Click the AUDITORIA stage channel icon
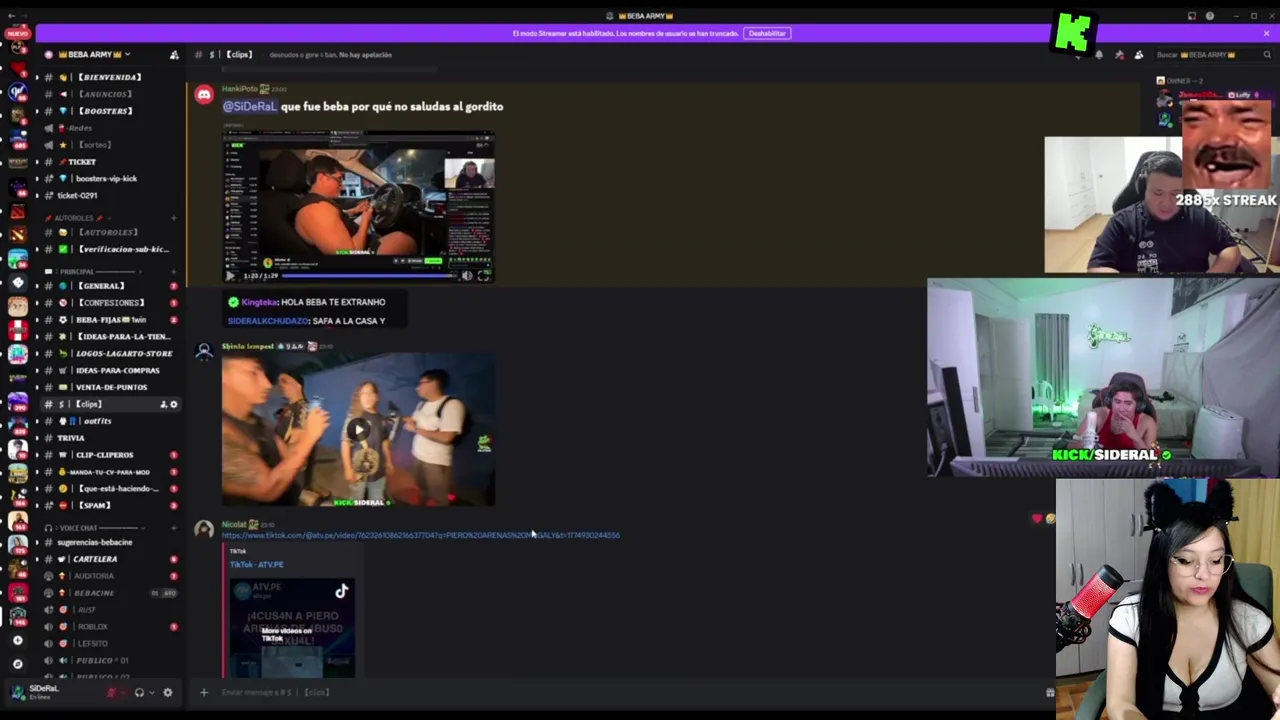 coord(49,576)
